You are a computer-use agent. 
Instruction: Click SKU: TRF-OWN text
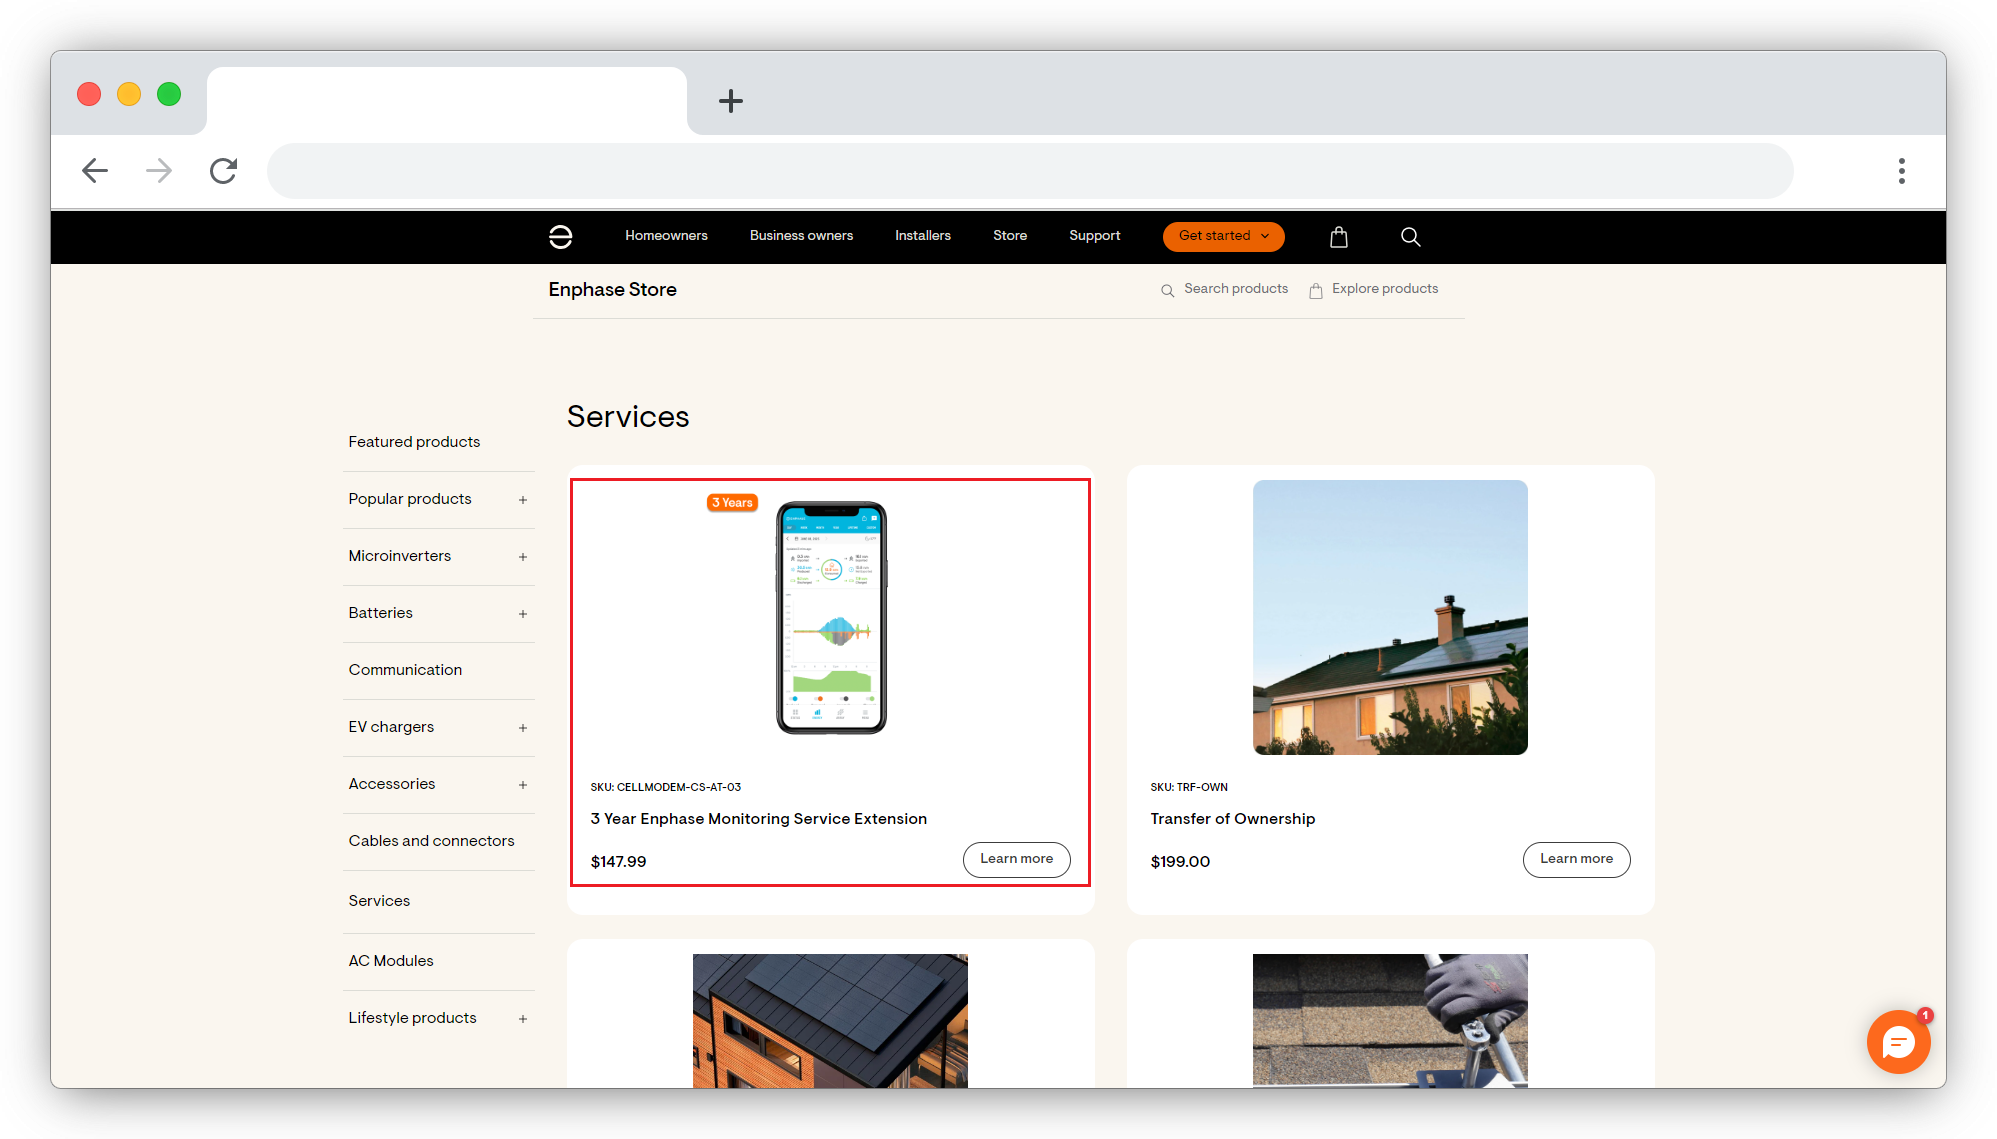coord(1188,788)
